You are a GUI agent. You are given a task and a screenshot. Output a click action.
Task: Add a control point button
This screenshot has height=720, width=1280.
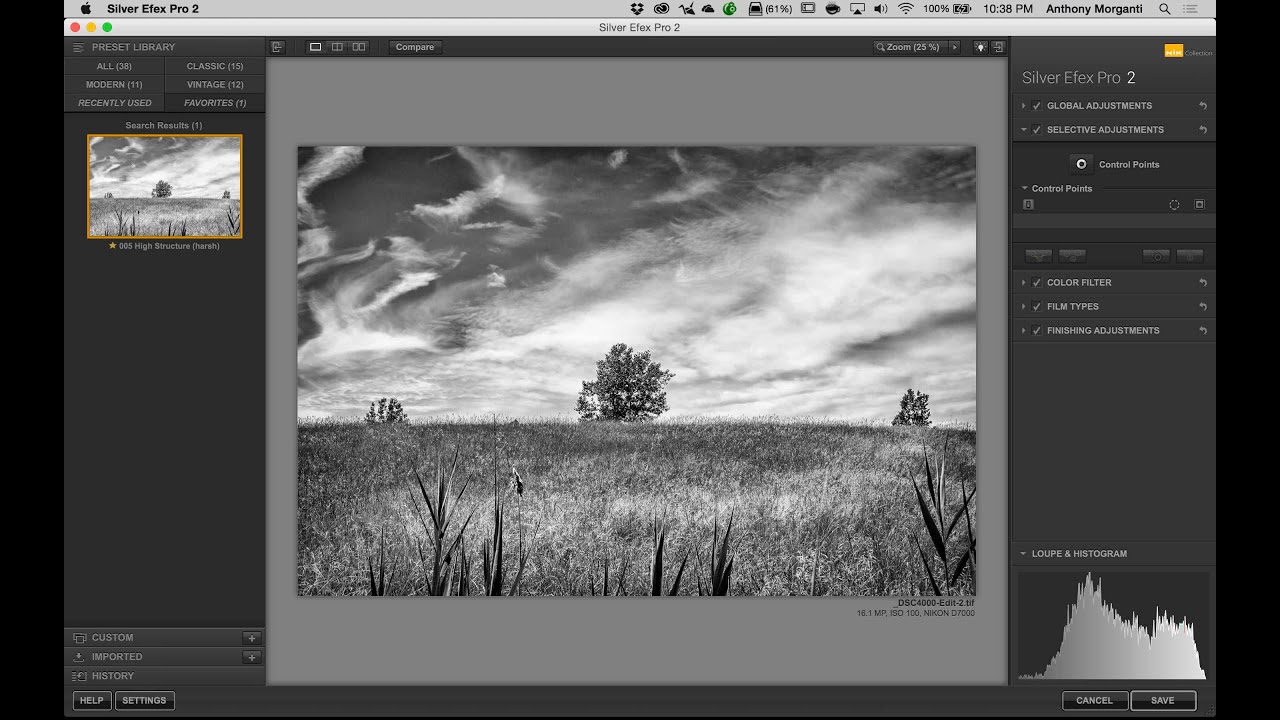1081,164
